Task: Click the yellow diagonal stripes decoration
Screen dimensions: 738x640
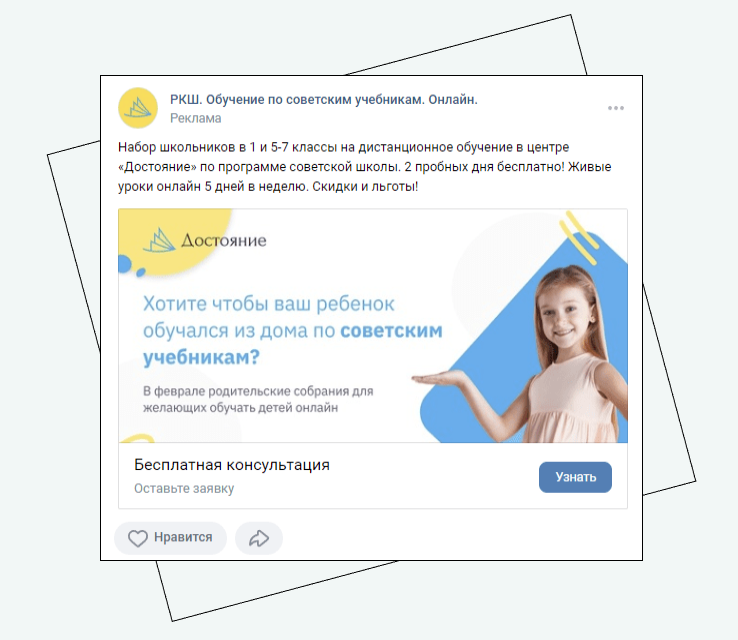Action: pyautogui.click(x=578, y=237)
